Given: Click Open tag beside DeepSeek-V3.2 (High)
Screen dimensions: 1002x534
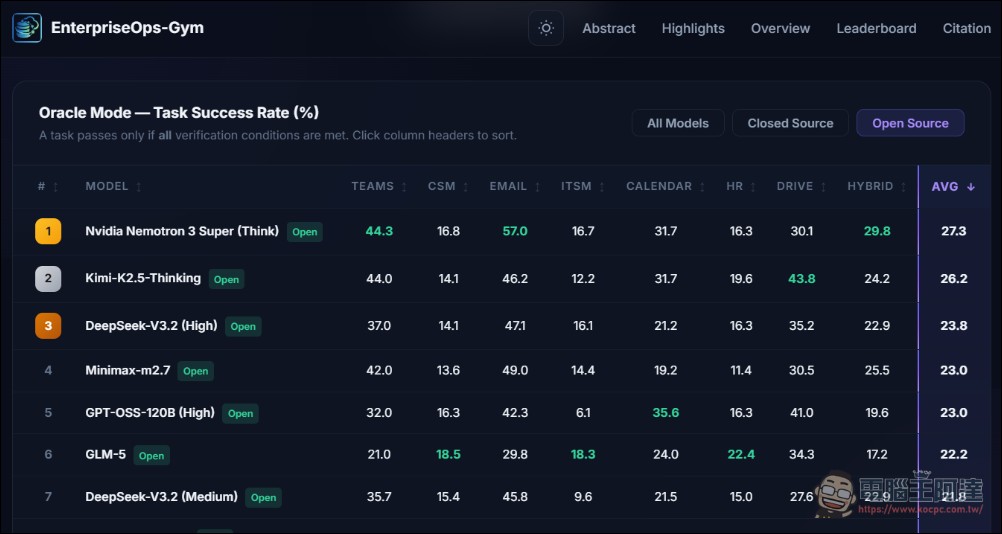Looking at the screenshot, I should [243, 326].
